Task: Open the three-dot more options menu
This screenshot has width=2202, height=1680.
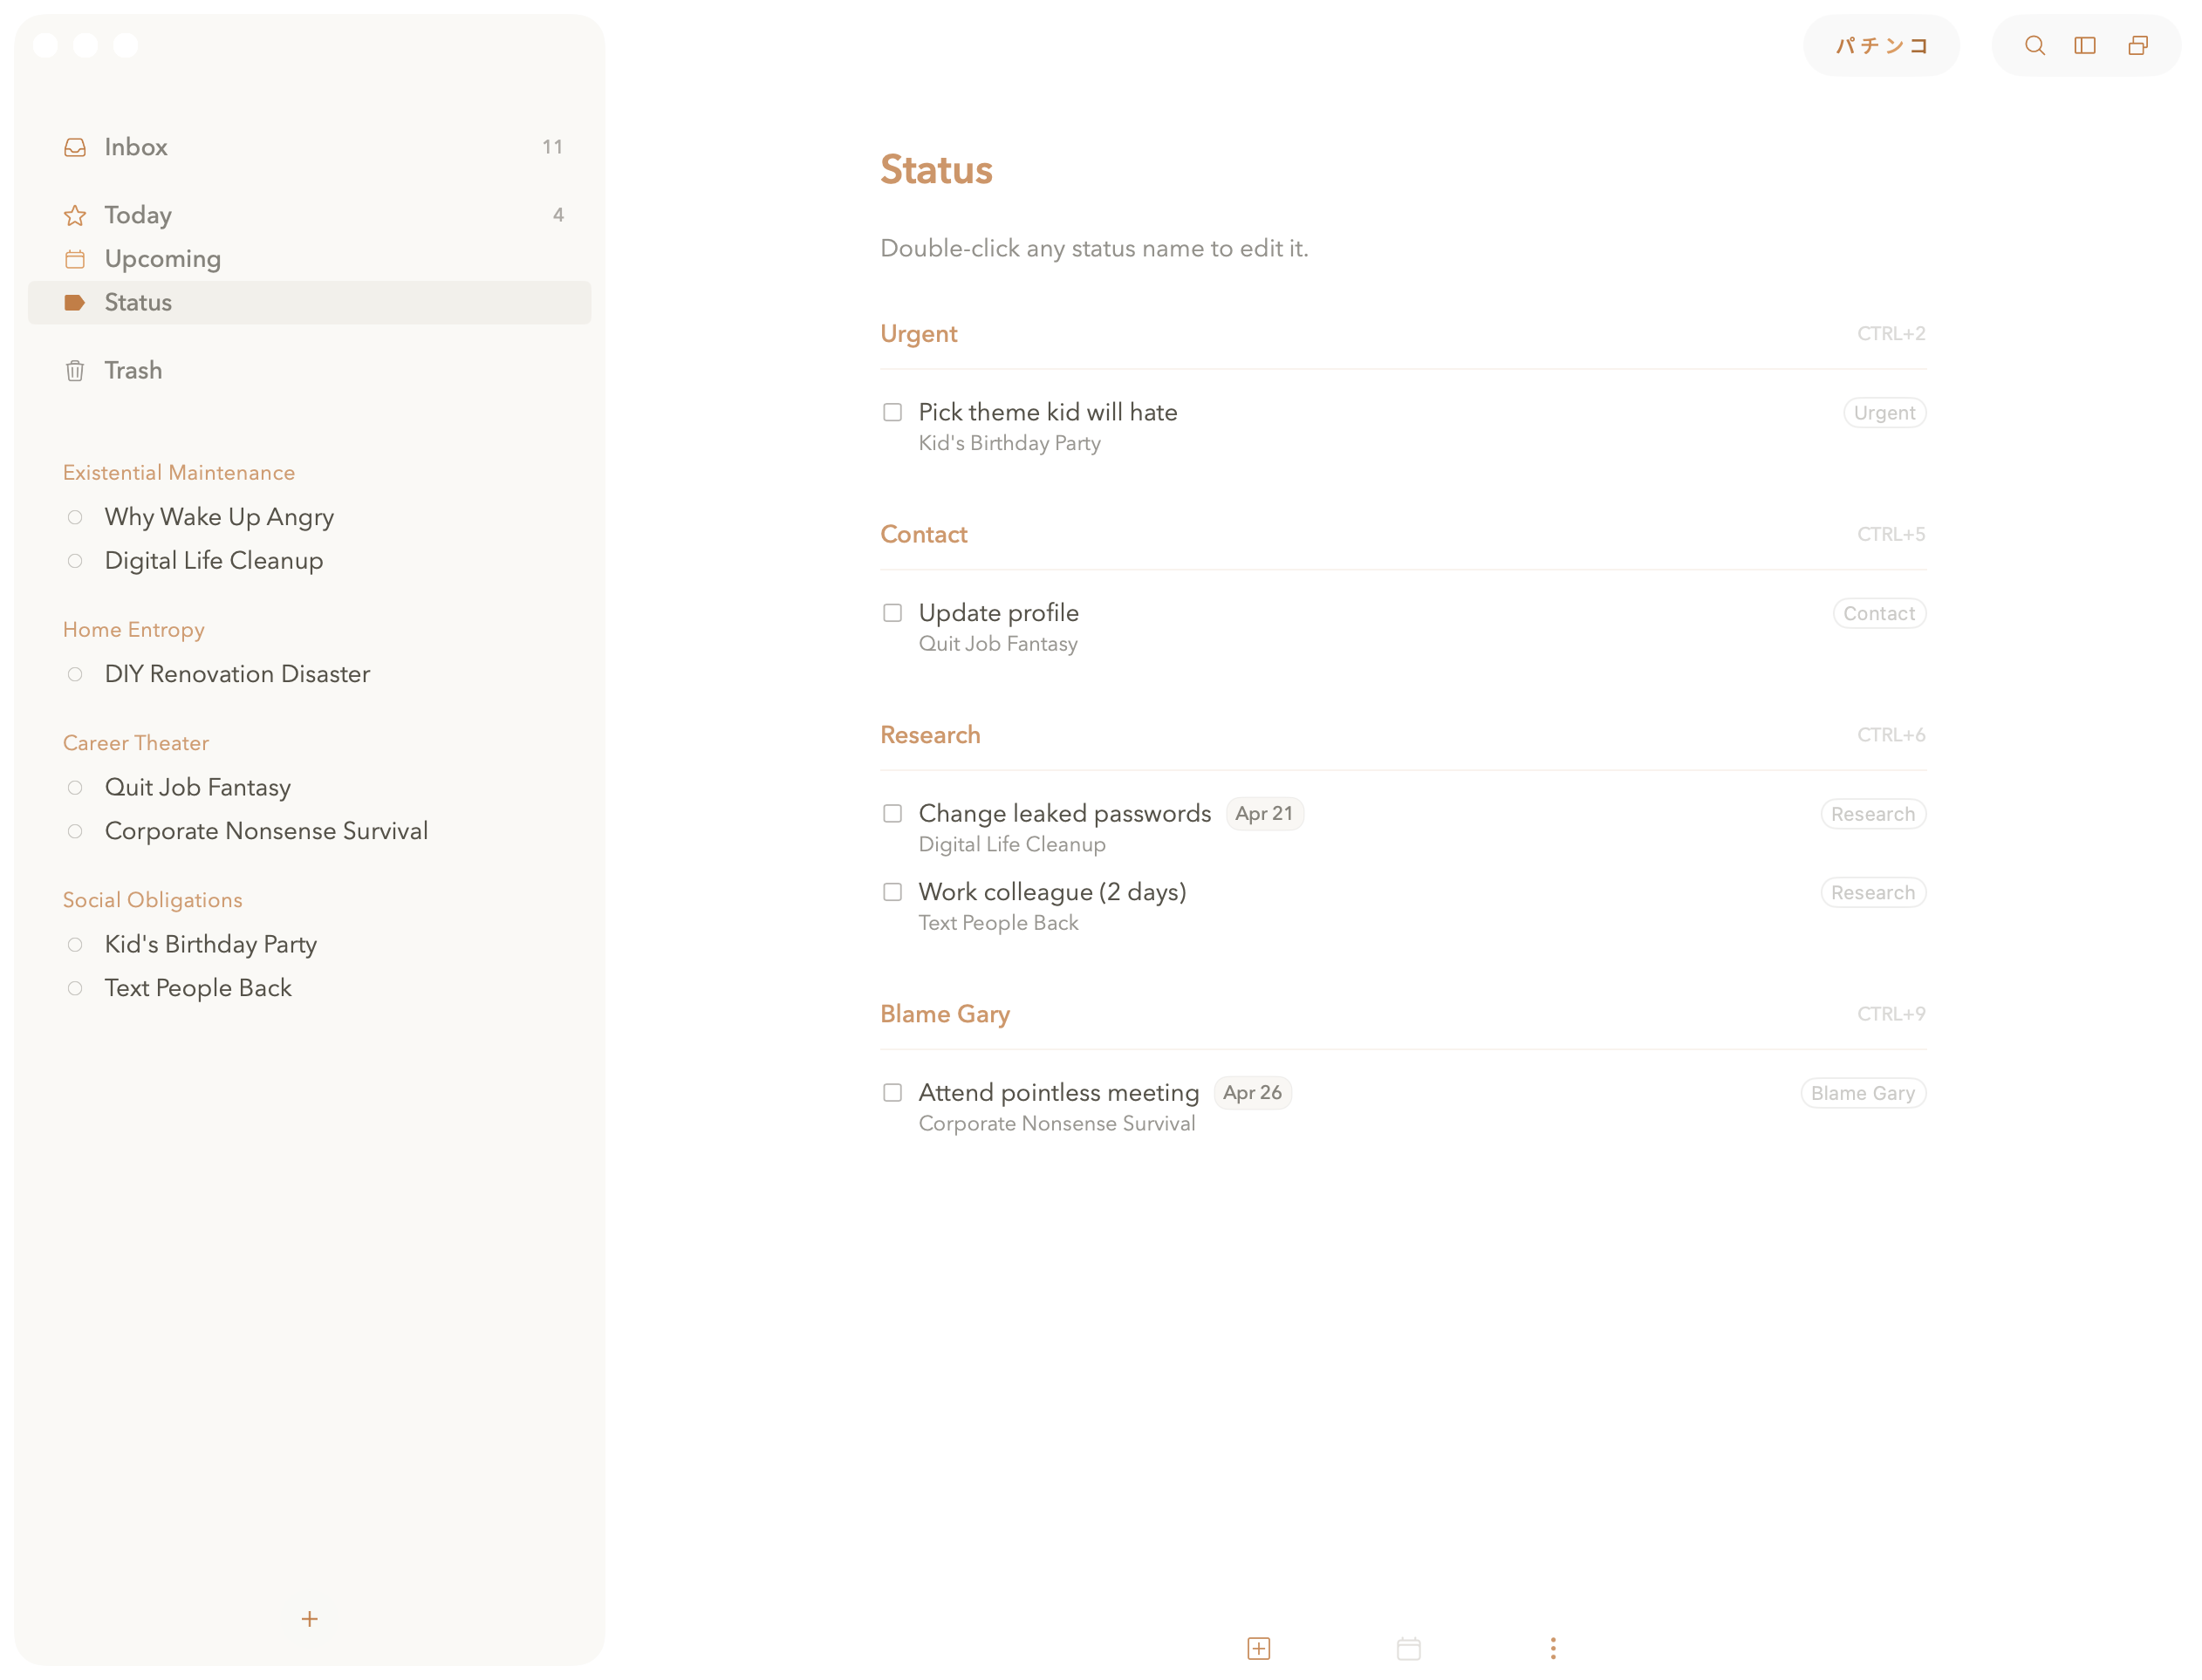Action: [1552, 1648]
